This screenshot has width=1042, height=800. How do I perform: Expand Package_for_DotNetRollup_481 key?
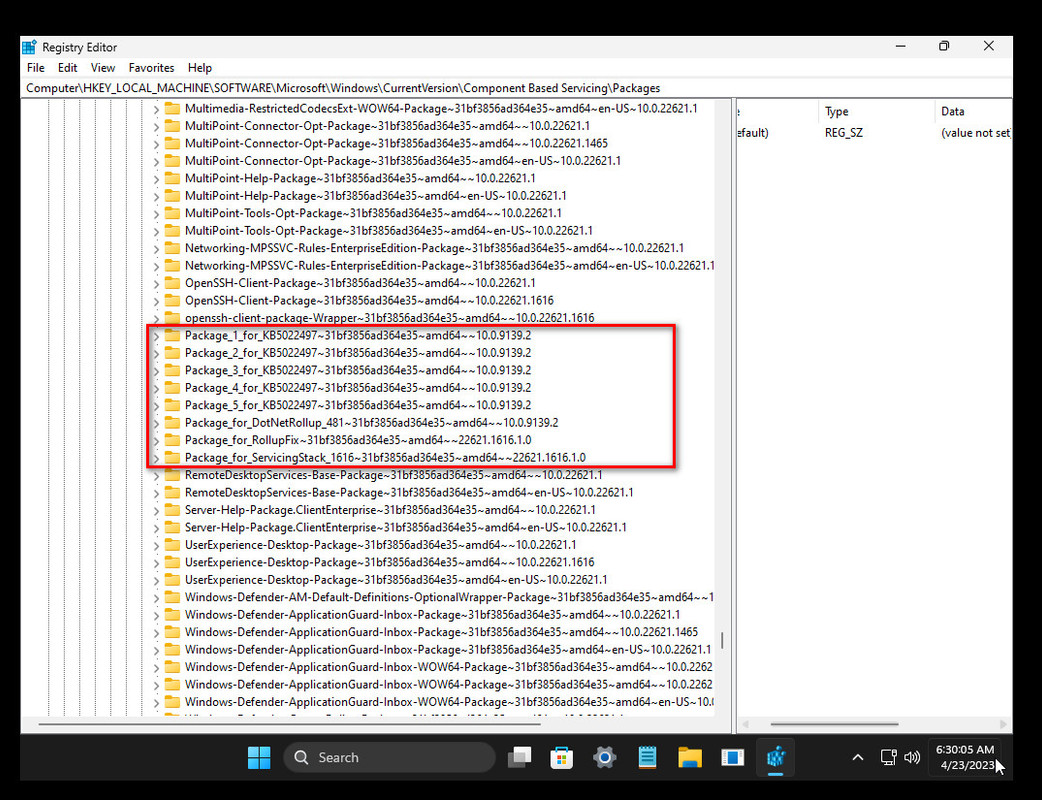coord(156,423)
